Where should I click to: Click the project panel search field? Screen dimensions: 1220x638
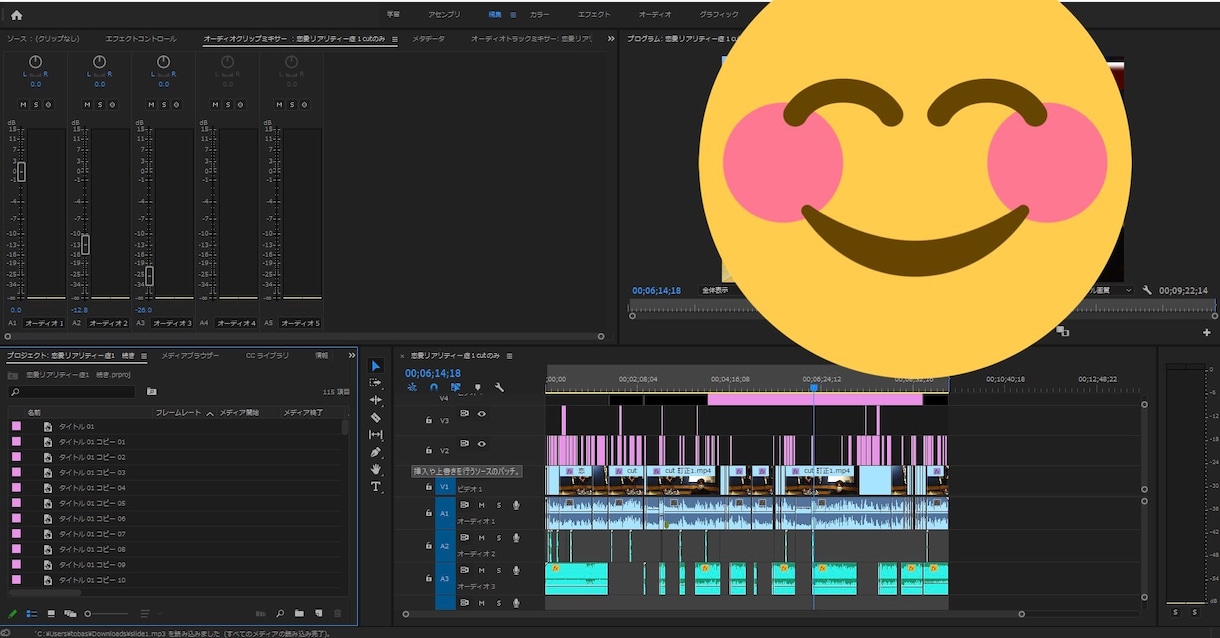[x=71, y=392]
